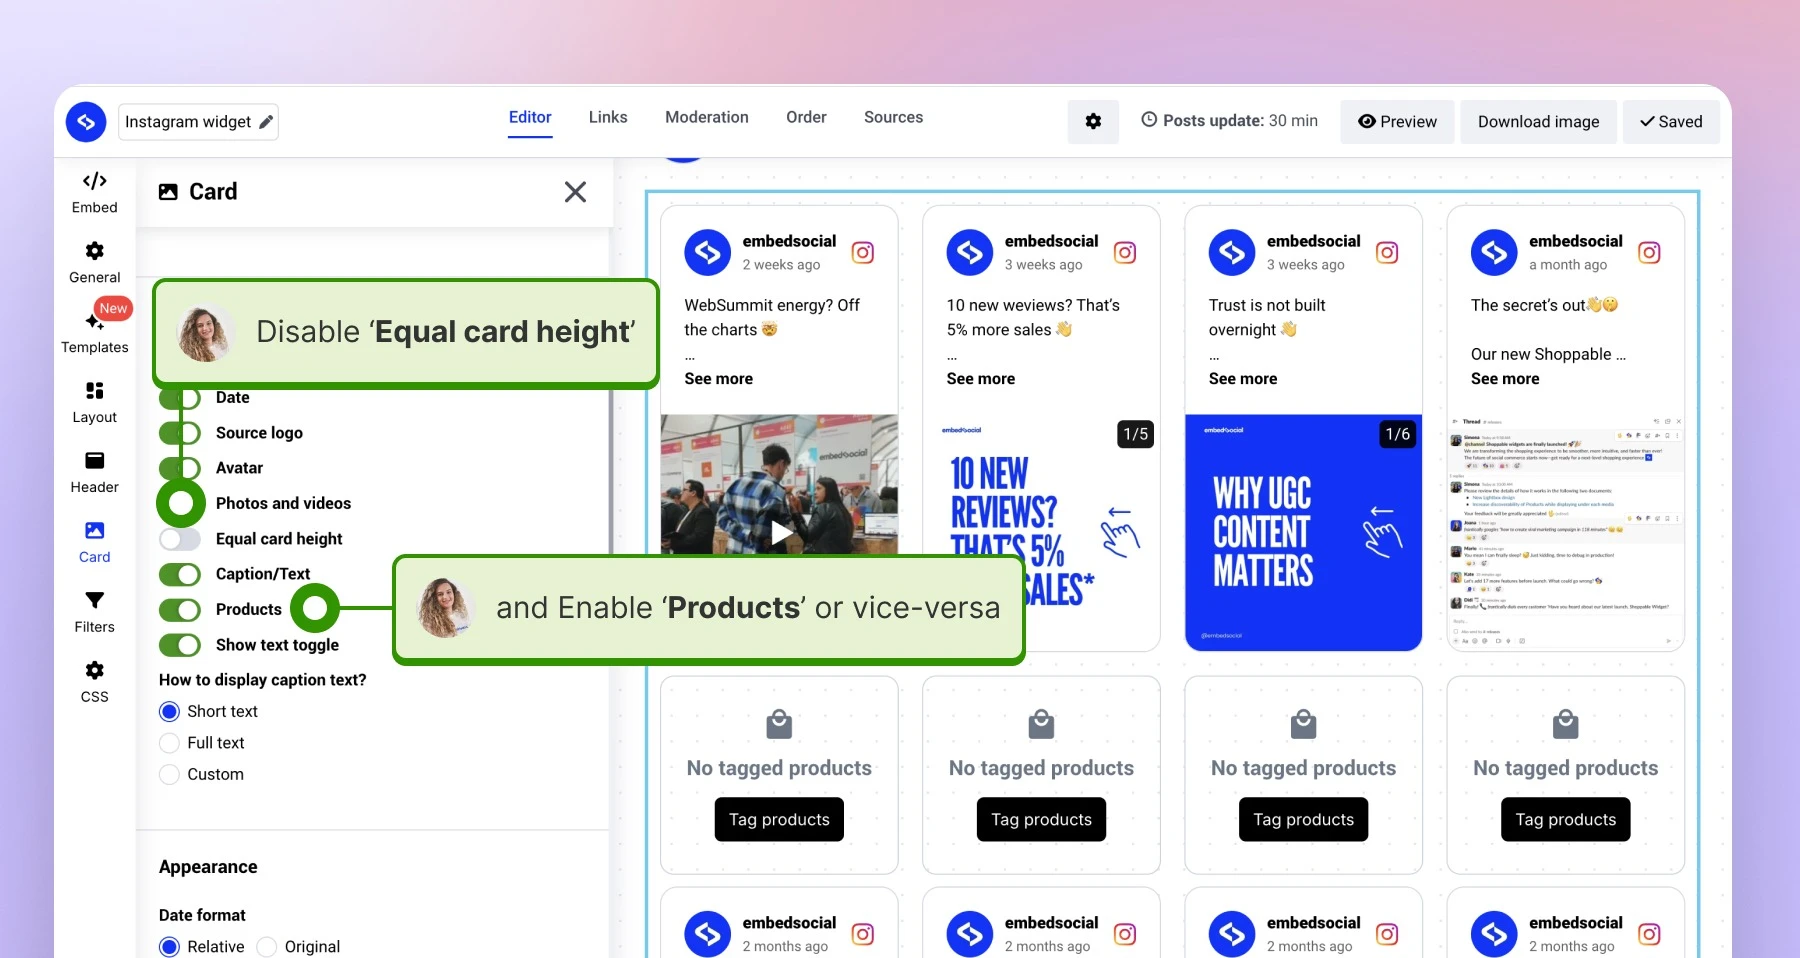Click the 1/5 slide counter badge
This screenshot has height=958, width=1800.
(1135, 434)
